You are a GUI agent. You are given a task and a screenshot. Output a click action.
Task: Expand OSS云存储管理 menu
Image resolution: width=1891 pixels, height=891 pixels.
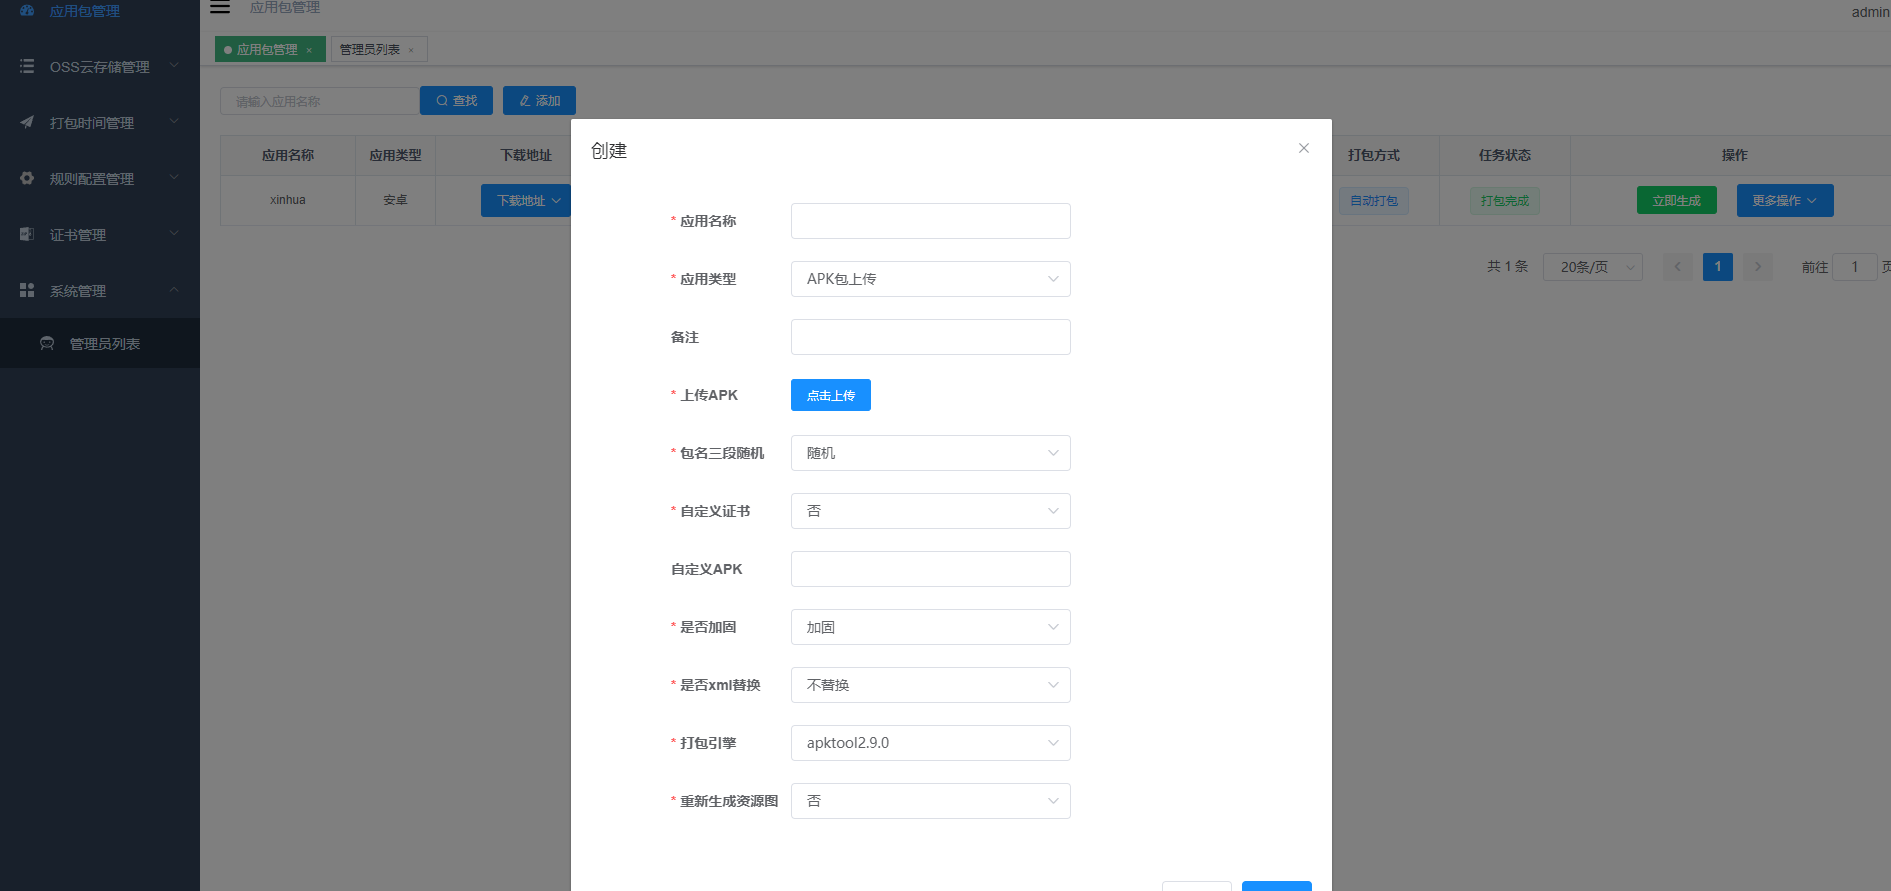click(174, 66)
